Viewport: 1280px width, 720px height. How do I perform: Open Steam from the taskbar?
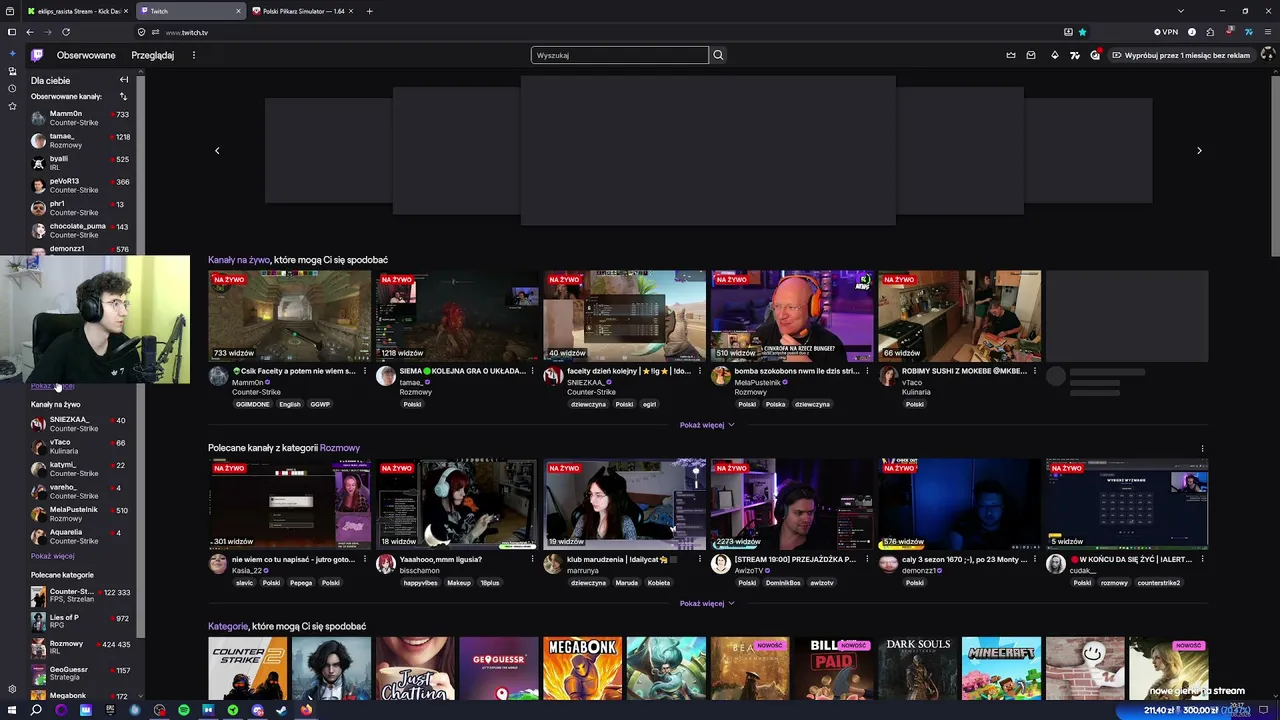coord(282,710)
